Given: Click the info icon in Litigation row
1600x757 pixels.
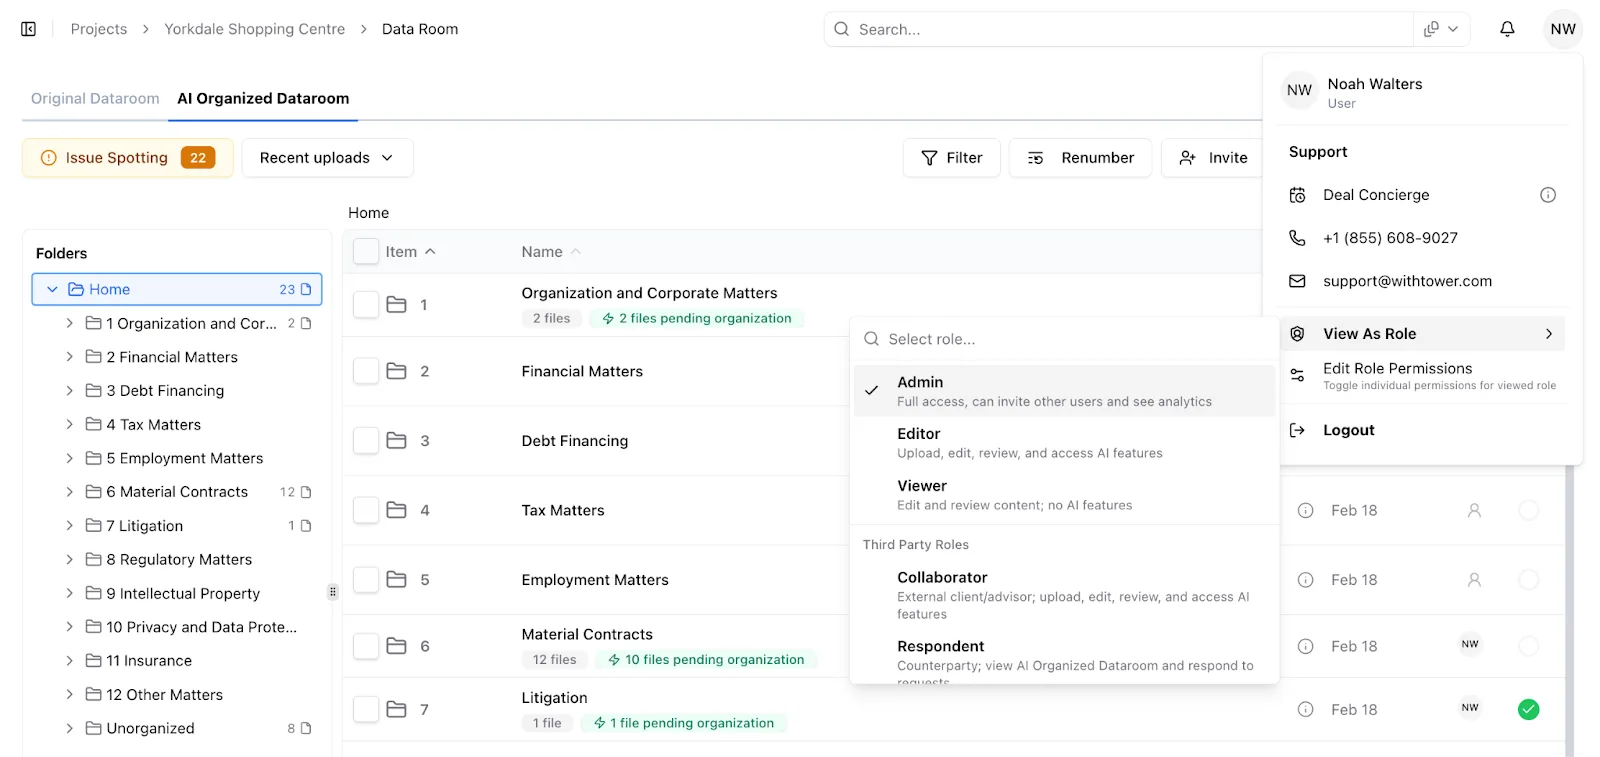Looking at the screenshot, I should pos(1305,709).
